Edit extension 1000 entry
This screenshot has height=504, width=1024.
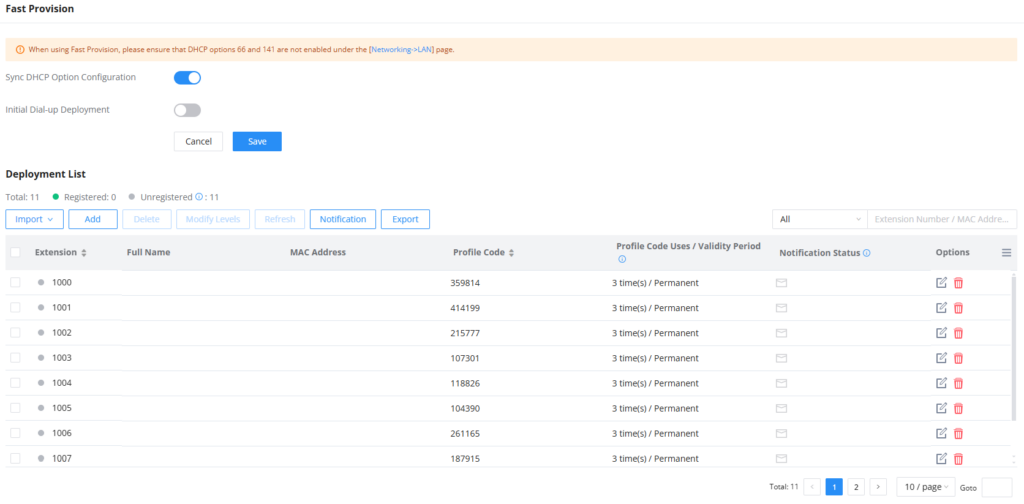tap(941, 283)
